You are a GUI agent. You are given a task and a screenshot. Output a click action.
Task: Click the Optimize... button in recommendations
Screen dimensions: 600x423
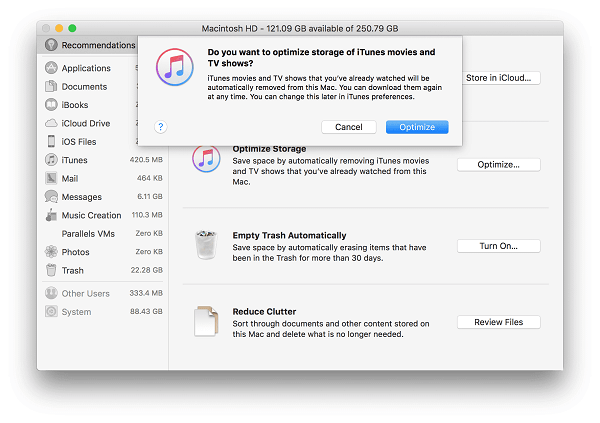coord(499,165)
